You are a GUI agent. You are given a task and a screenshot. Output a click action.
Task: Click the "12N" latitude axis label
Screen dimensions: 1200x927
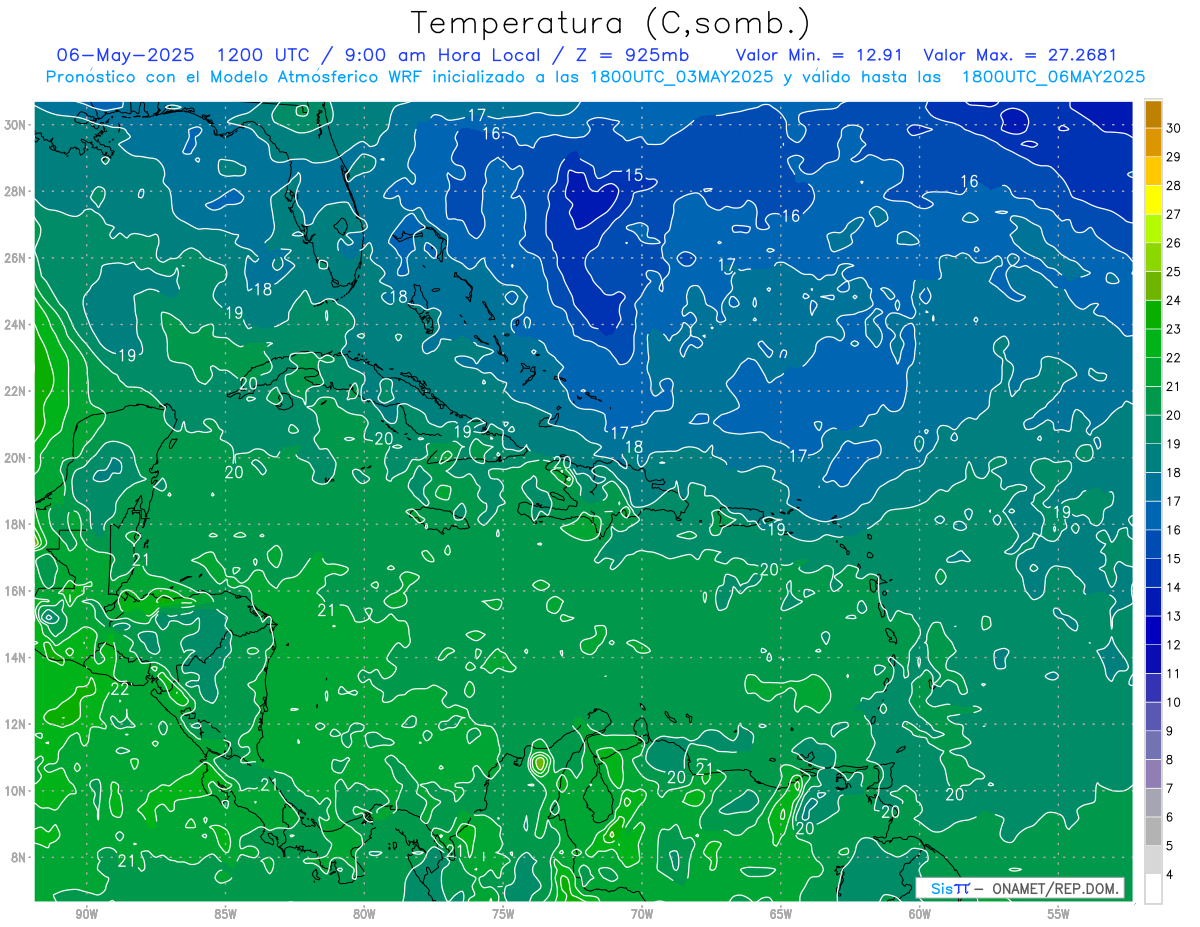(x=16, y=724)
